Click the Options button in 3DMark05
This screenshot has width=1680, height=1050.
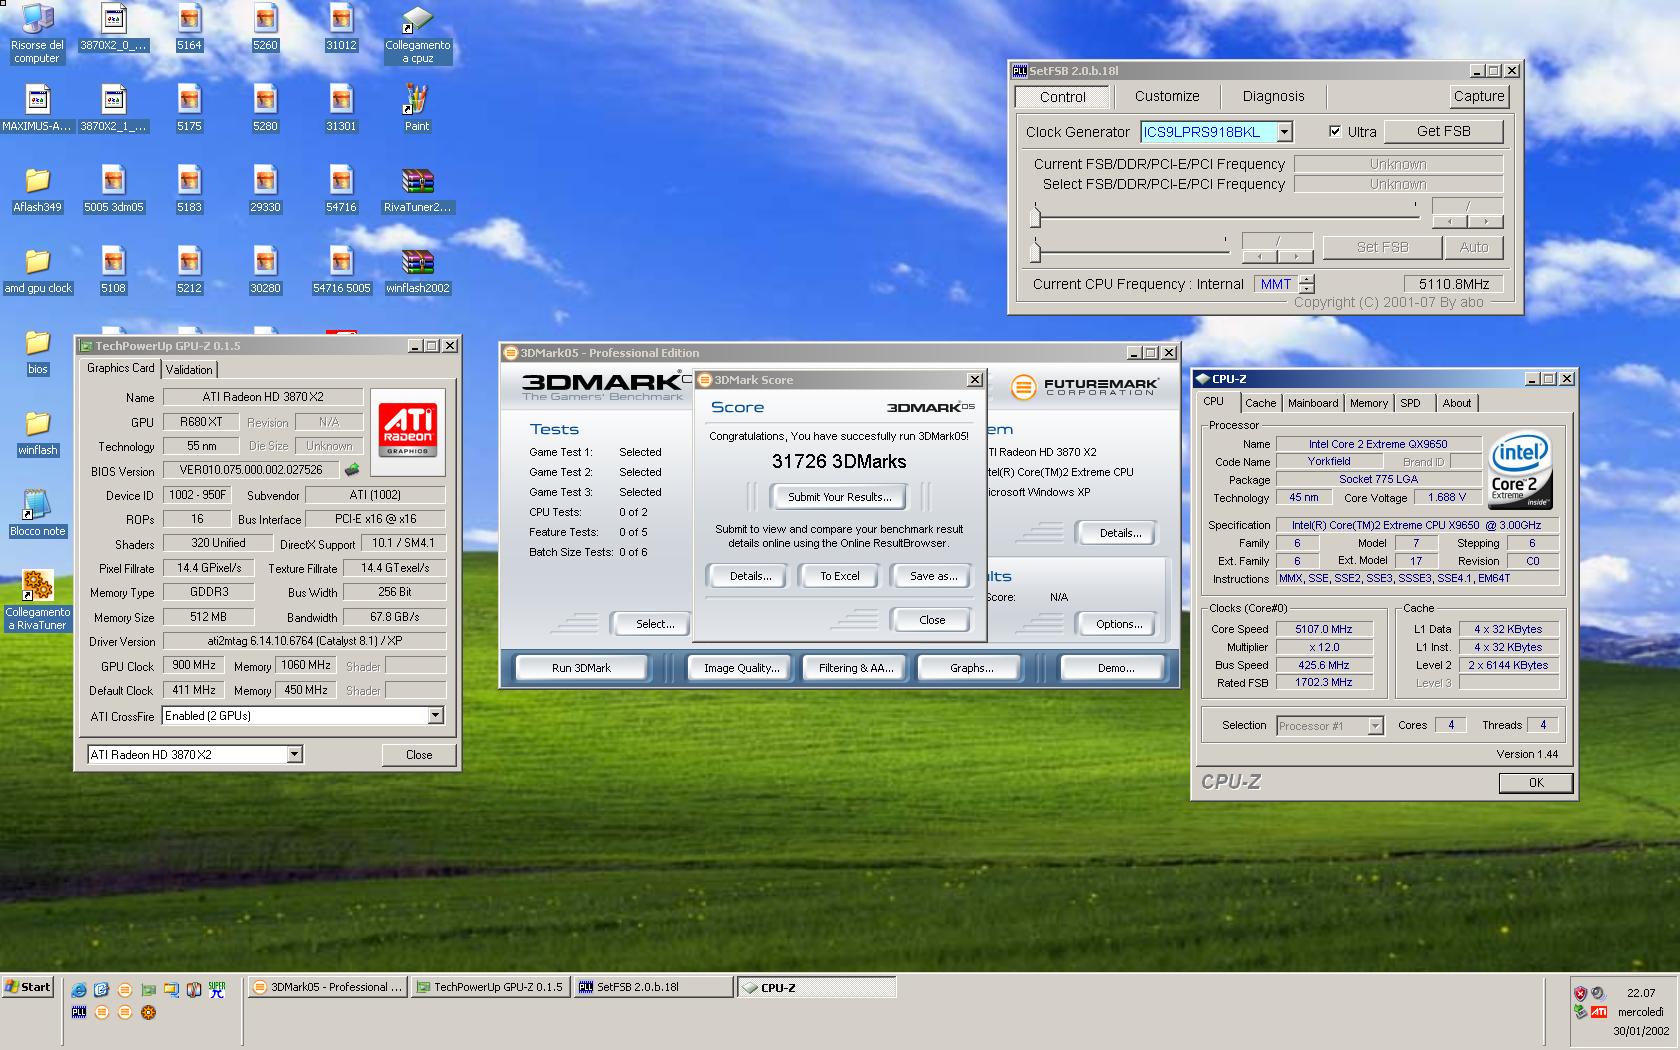pos(1118,624)
